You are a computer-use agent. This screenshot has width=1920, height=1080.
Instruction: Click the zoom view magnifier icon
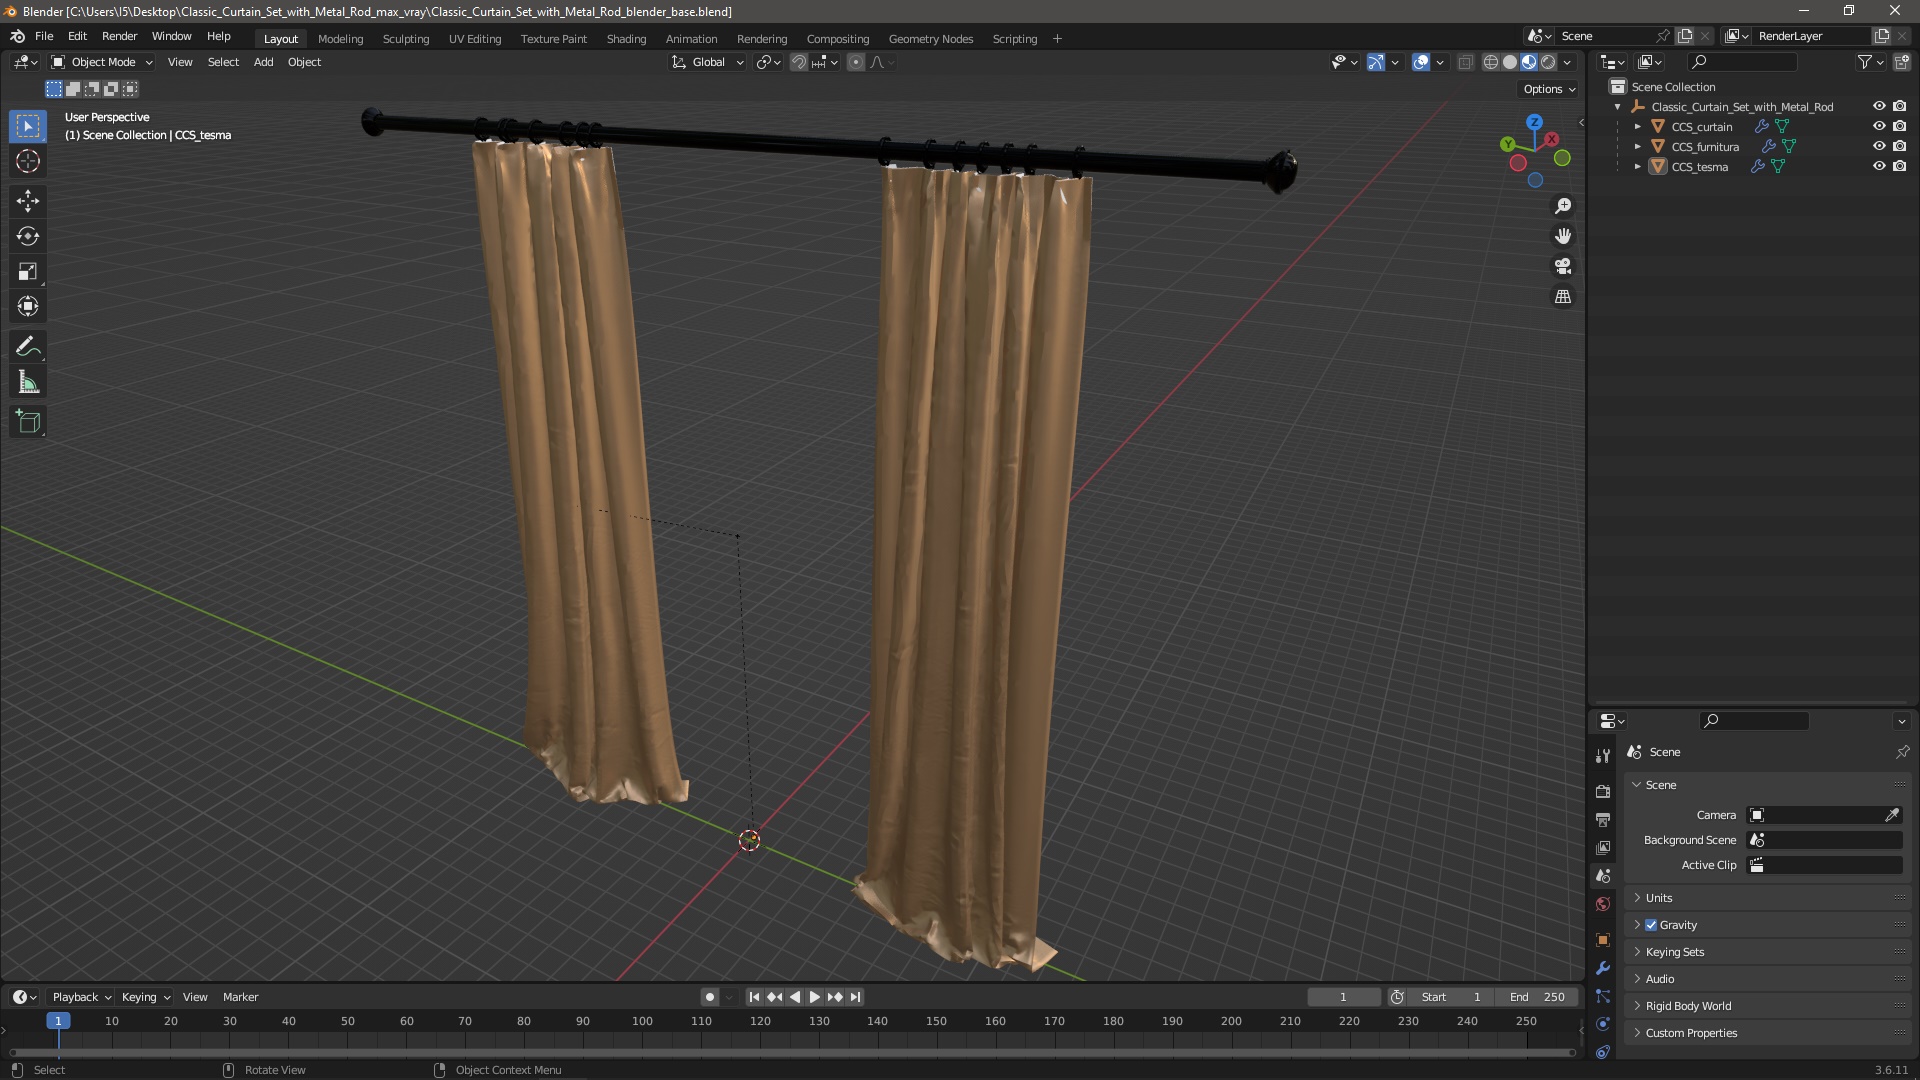[1563, 206]
